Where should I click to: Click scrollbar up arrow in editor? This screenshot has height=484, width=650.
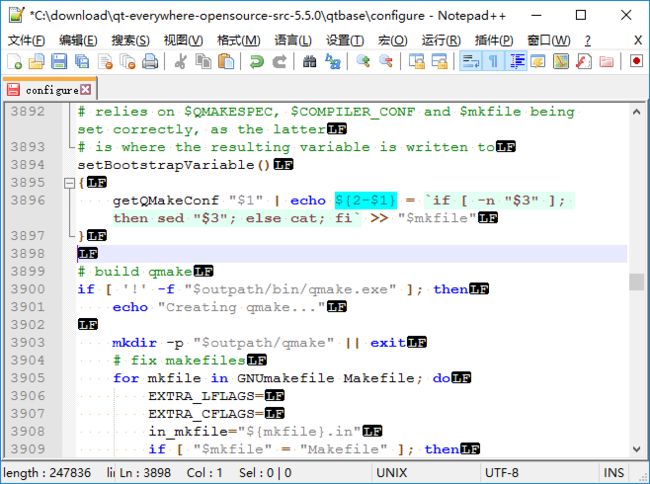[636, 111]
